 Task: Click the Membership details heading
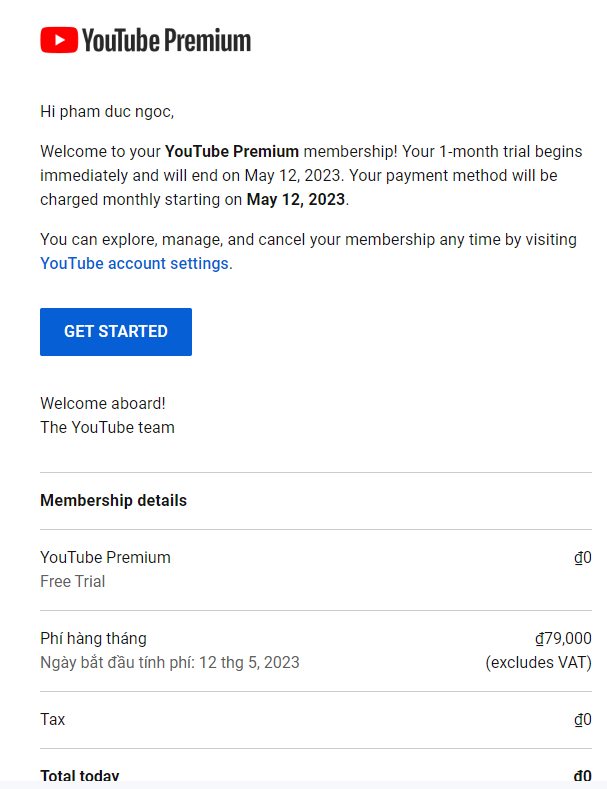[x=113, y=500]
